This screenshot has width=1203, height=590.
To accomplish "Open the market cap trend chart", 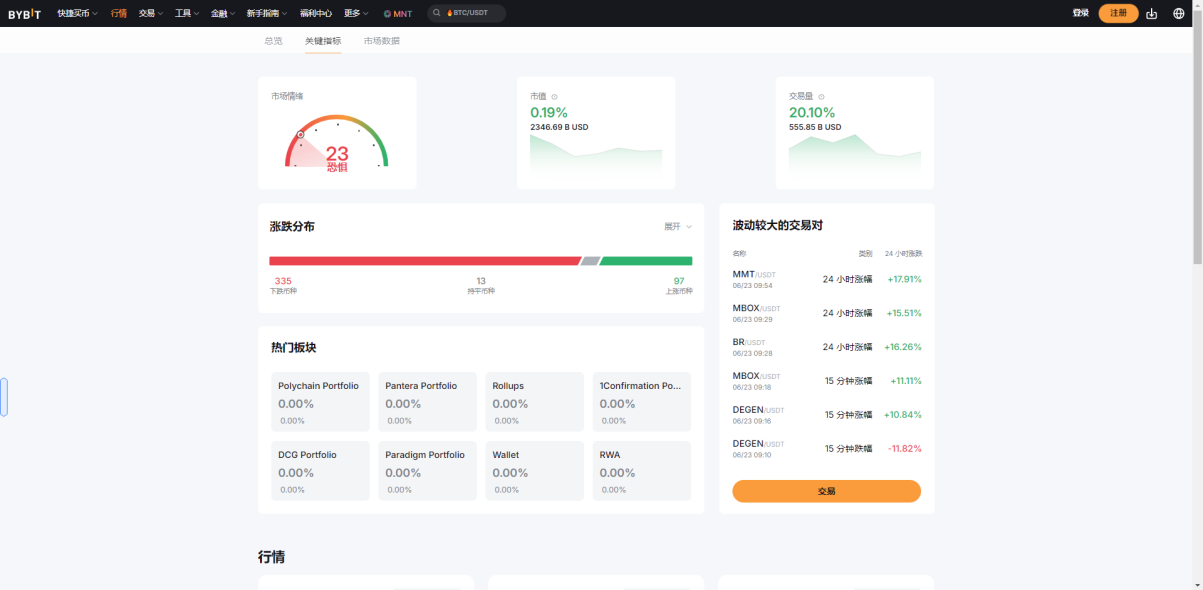I will pos(596,158).
